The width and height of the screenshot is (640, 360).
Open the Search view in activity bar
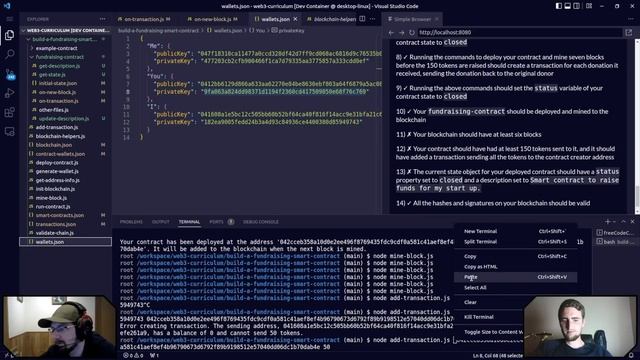coord(9,54)
